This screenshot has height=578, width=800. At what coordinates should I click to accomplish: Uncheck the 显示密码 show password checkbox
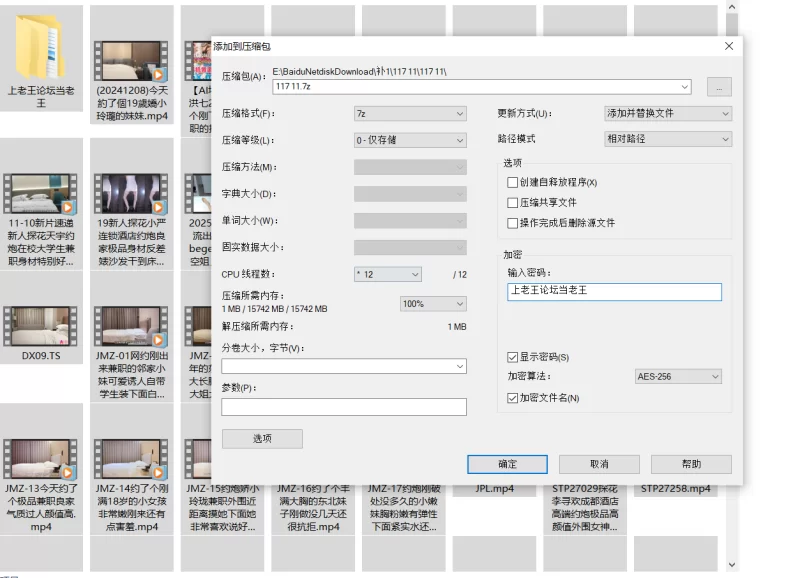[512, 356]
